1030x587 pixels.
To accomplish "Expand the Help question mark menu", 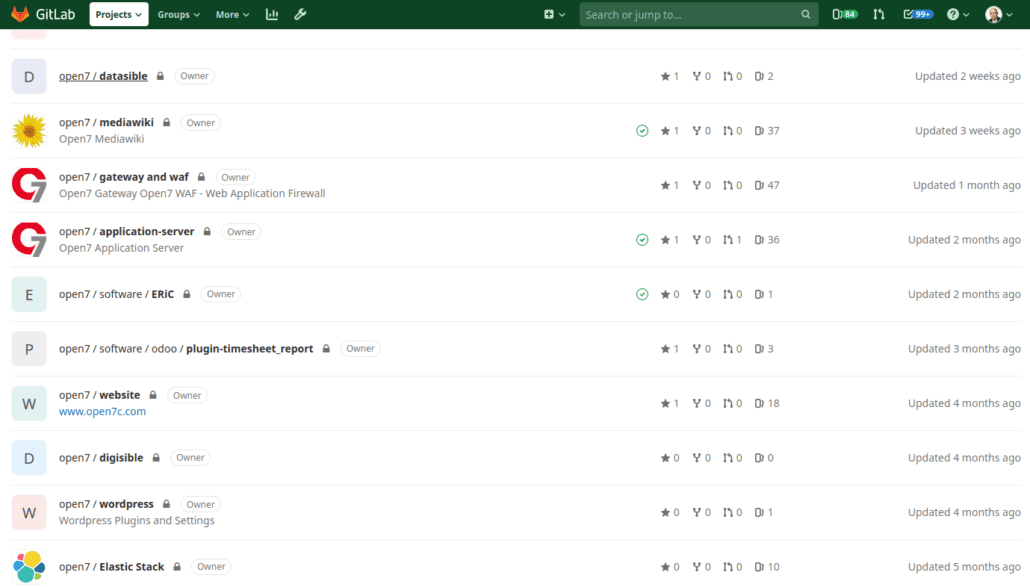I will tap(958, 14).
